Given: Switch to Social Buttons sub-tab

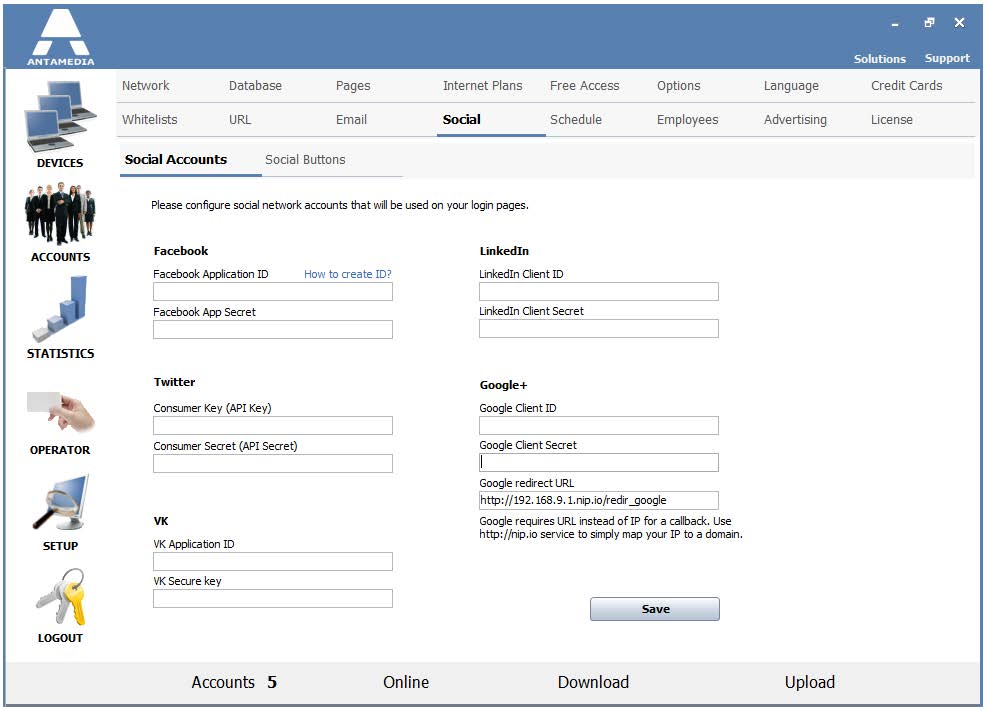Looking at the screenshot, I should coord(305,160).
